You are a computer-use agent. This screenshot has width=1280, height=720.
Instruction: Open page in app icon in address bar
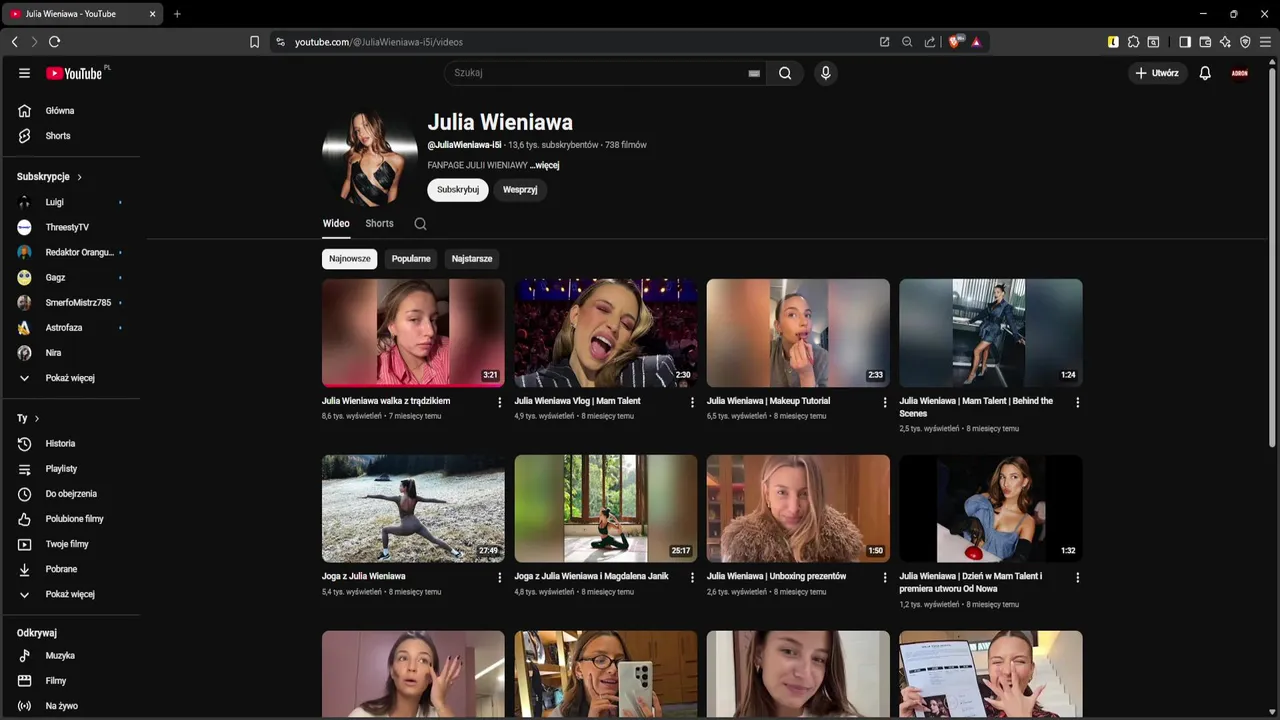(884, 42)
